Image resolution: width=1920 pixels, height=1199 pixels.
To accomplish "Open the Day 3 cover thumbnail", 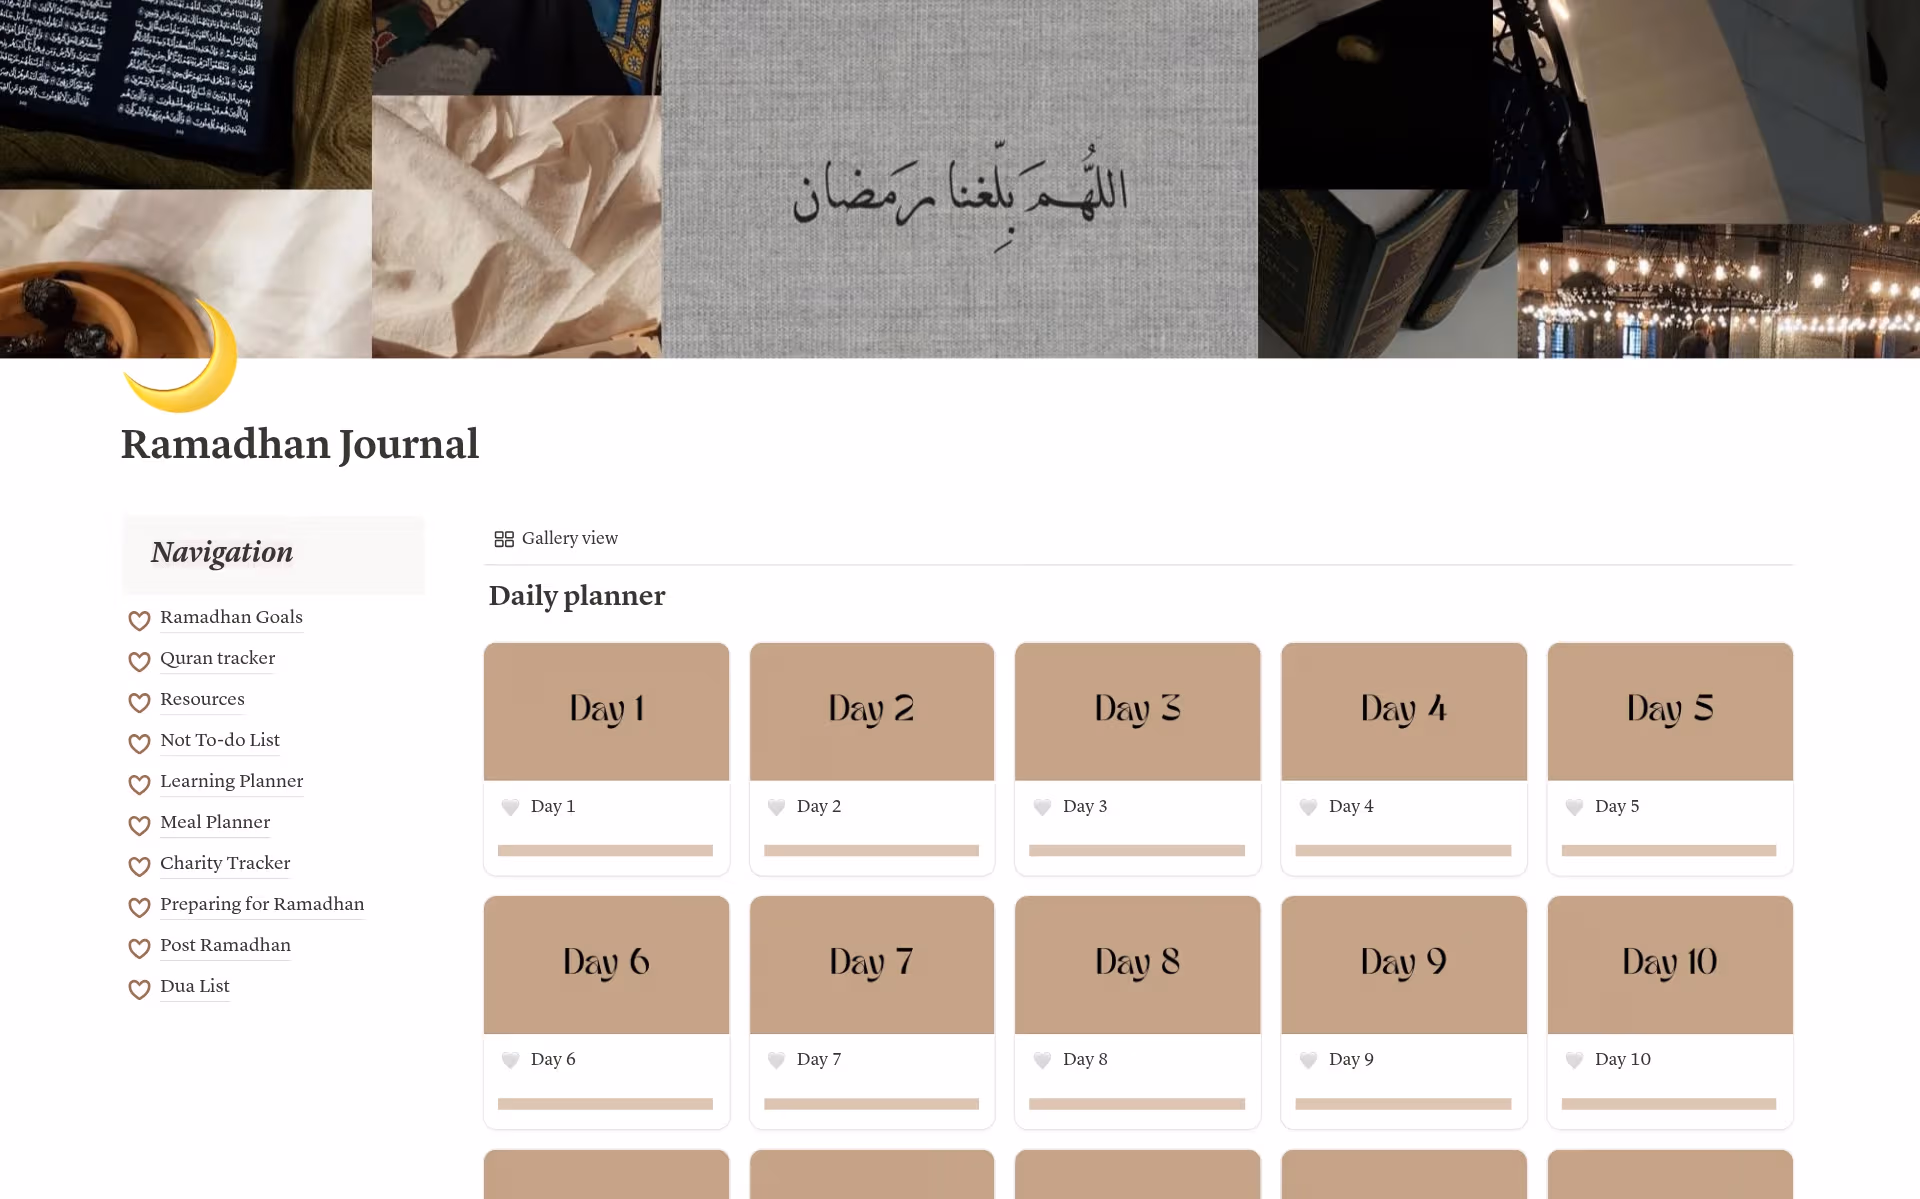I will (1137, 711).
